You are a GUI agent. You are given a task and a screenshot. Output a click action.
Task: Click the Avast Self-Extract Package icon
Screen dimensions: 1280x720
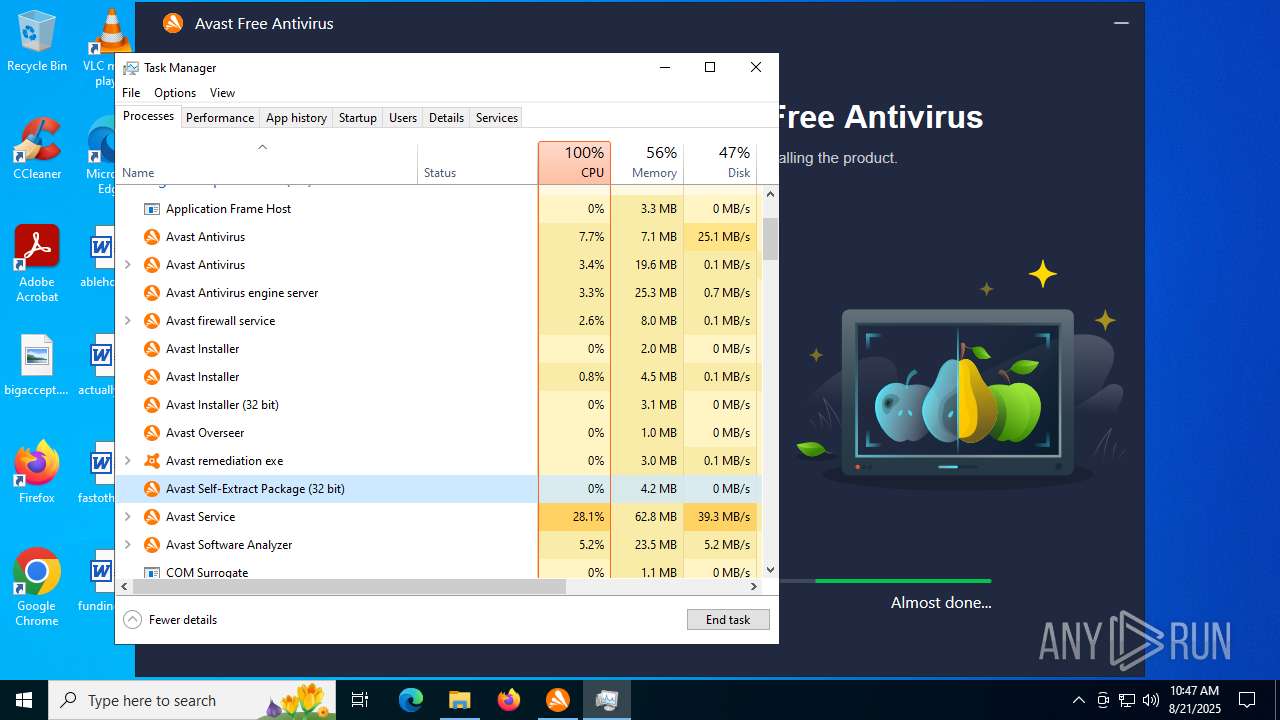pos(152,489)
